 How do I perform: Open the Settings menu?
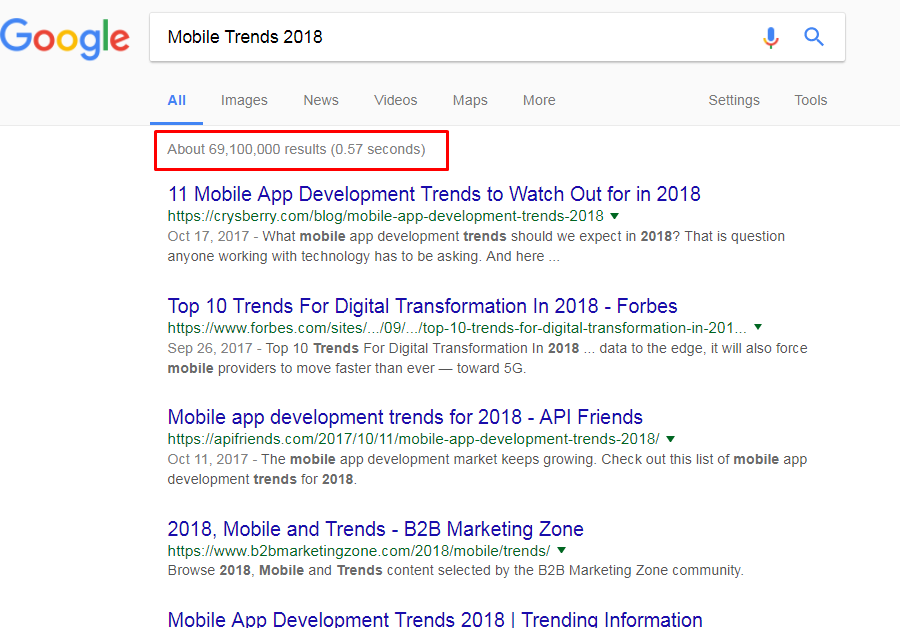[734, 100]
